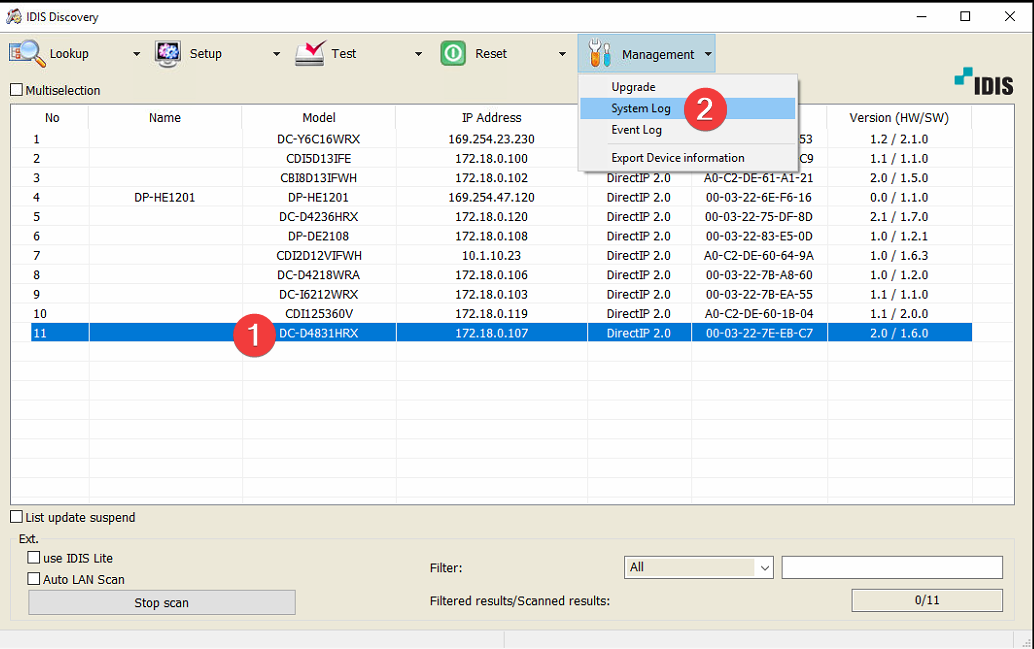Minimize the IDIS Discovery window
The image size is (1034, 649).
[921, 16]
